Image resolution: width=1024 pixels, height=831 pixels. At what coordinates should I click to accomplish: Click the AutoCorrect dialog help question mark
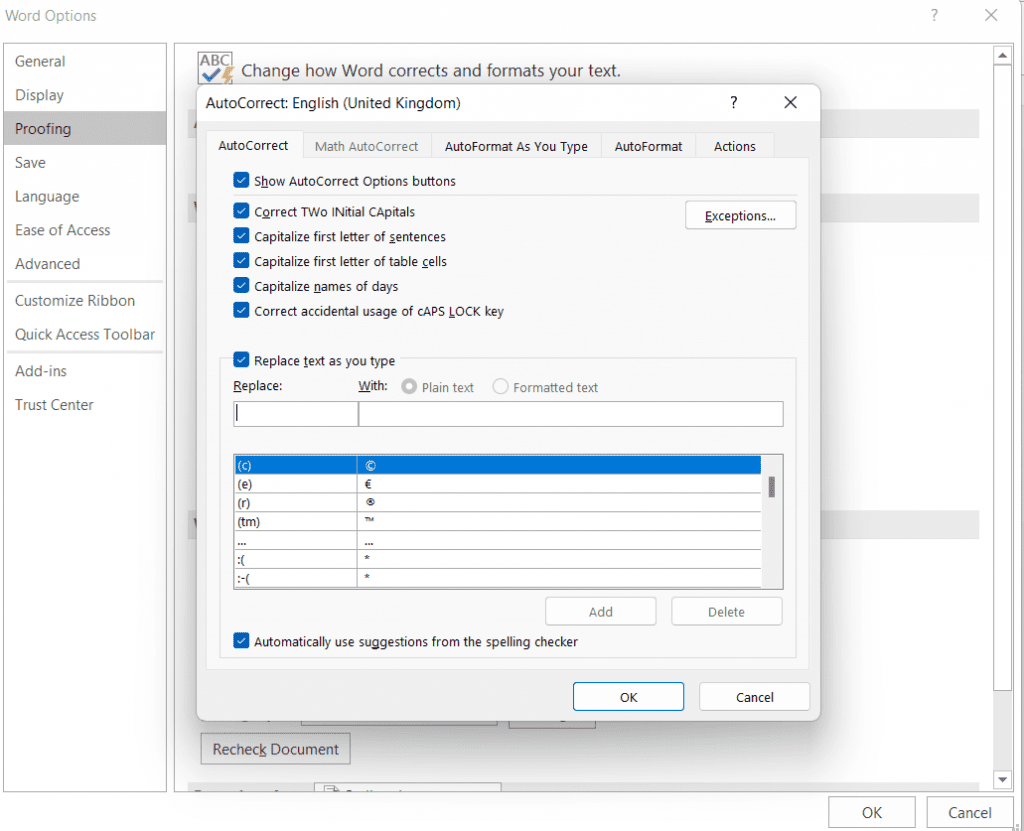[x=733, y=103]
